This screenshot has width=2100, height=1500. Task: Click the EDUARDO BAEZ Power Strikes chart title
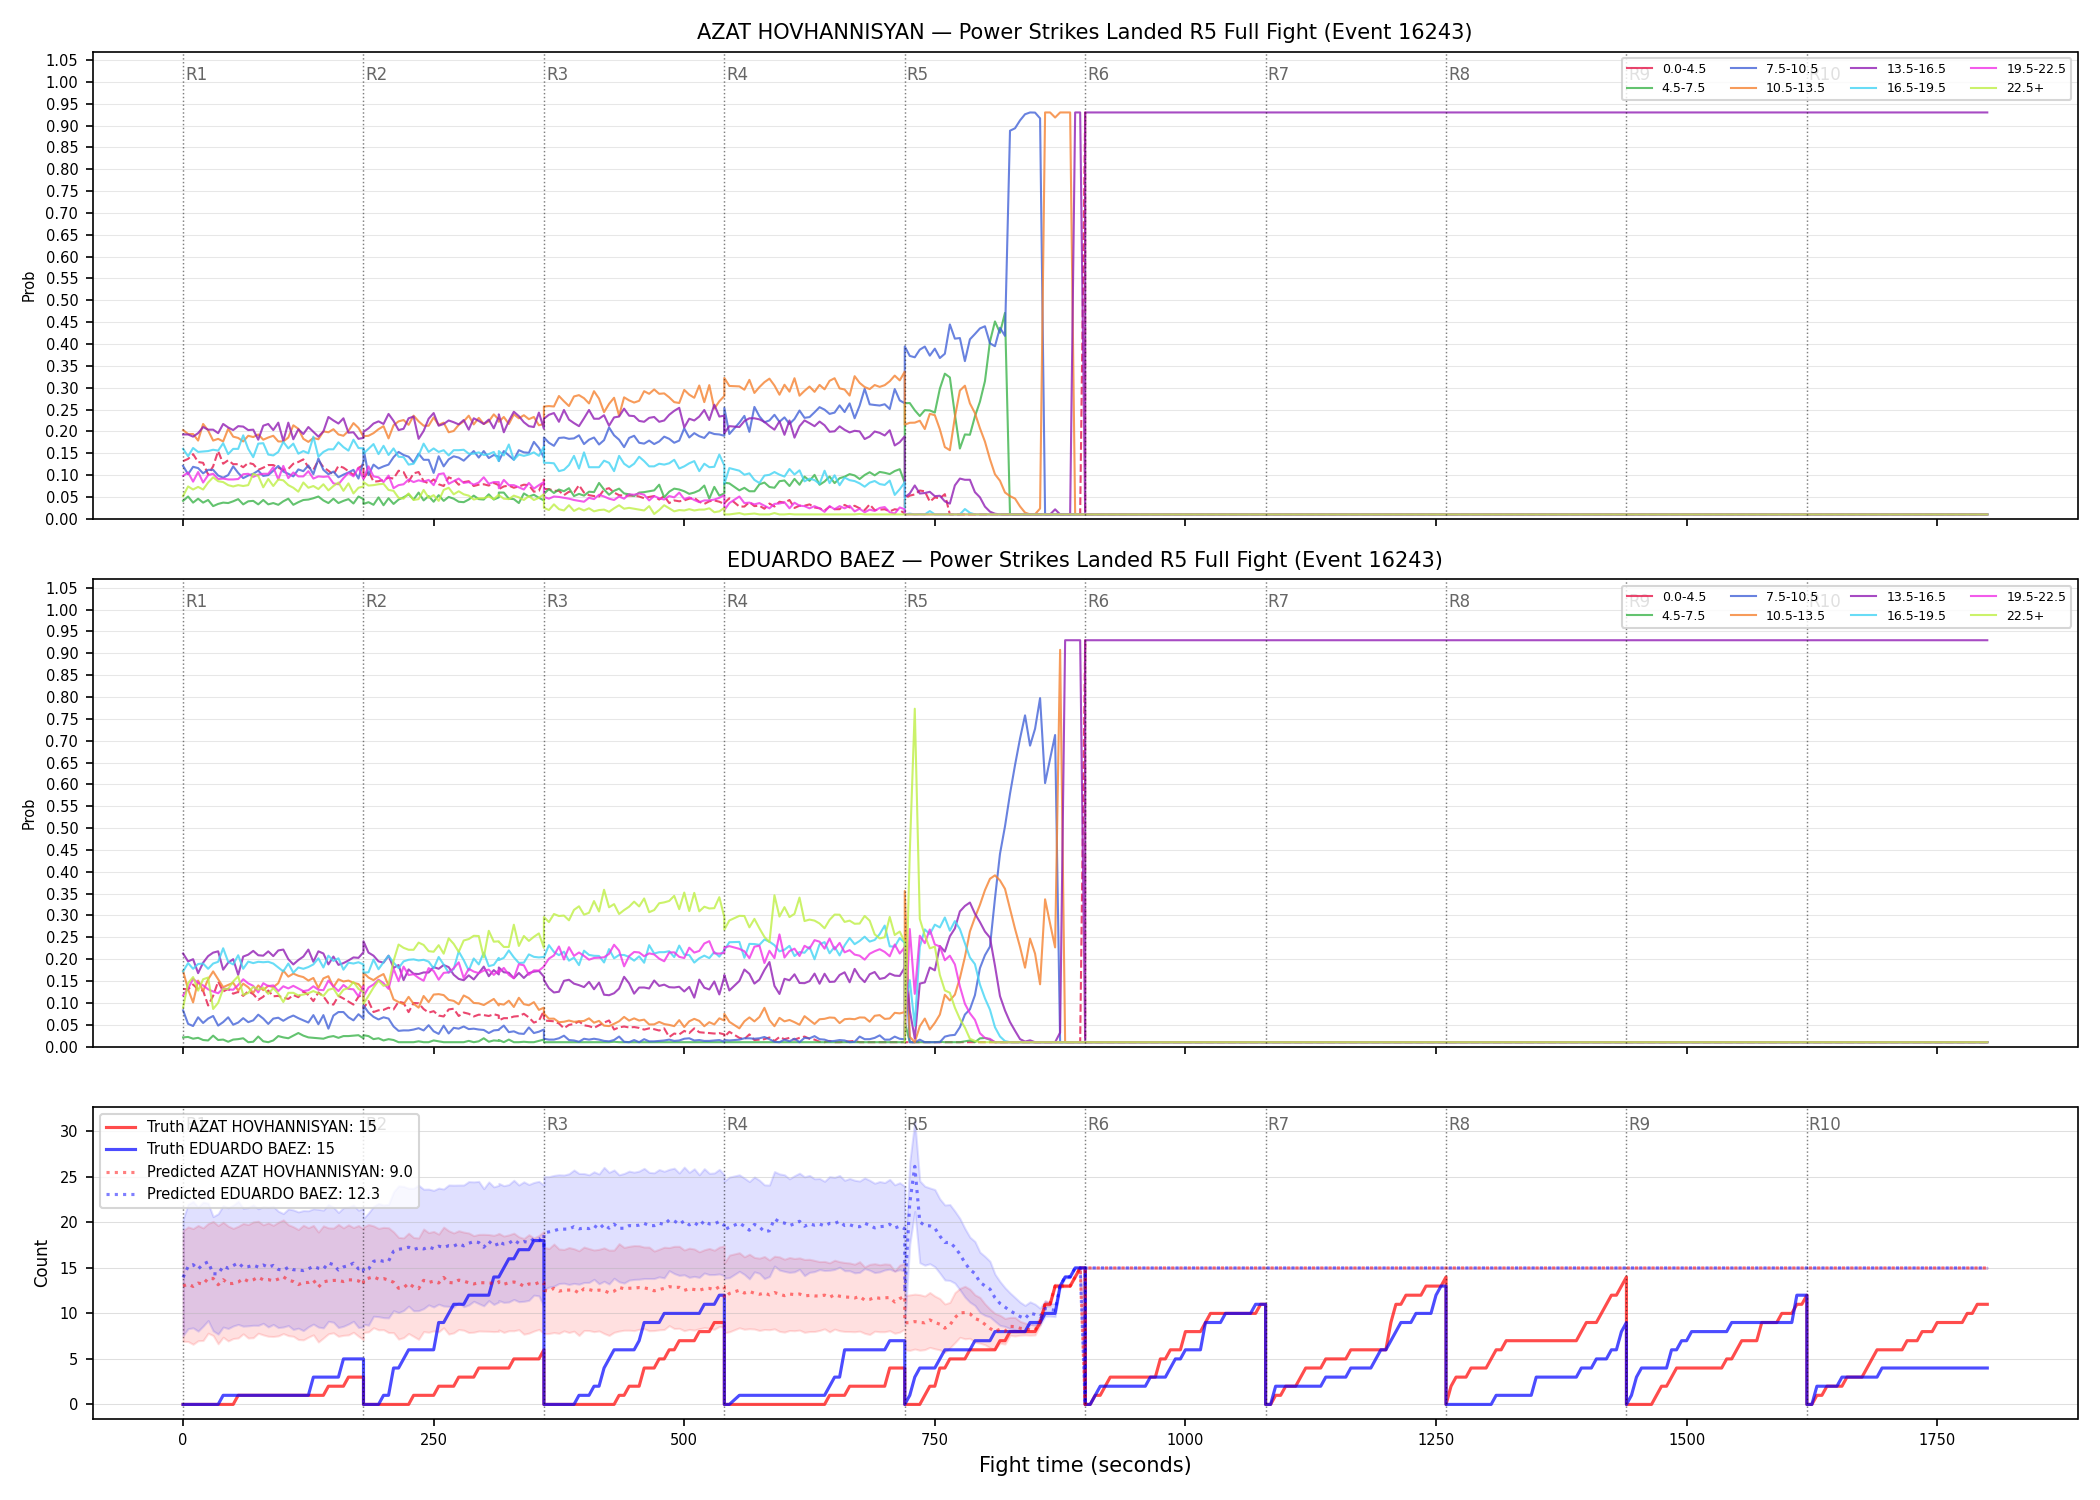[1084, 560]
